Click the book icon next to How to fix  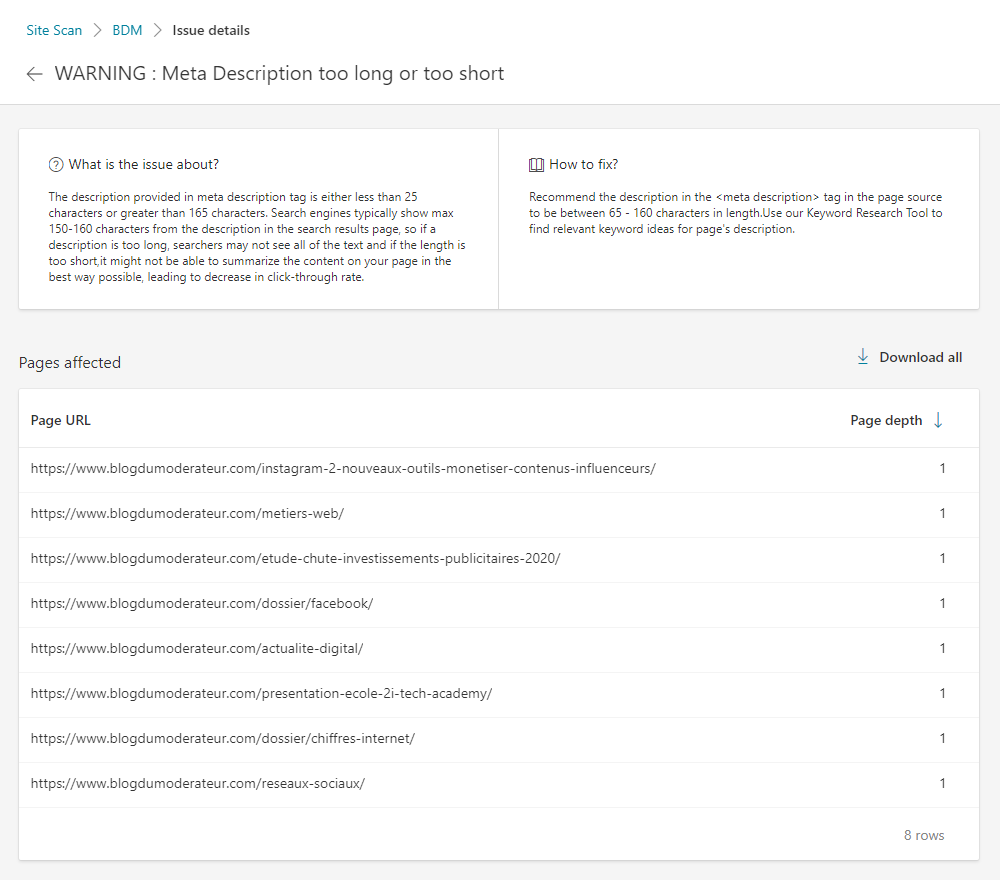coord(536,164)
